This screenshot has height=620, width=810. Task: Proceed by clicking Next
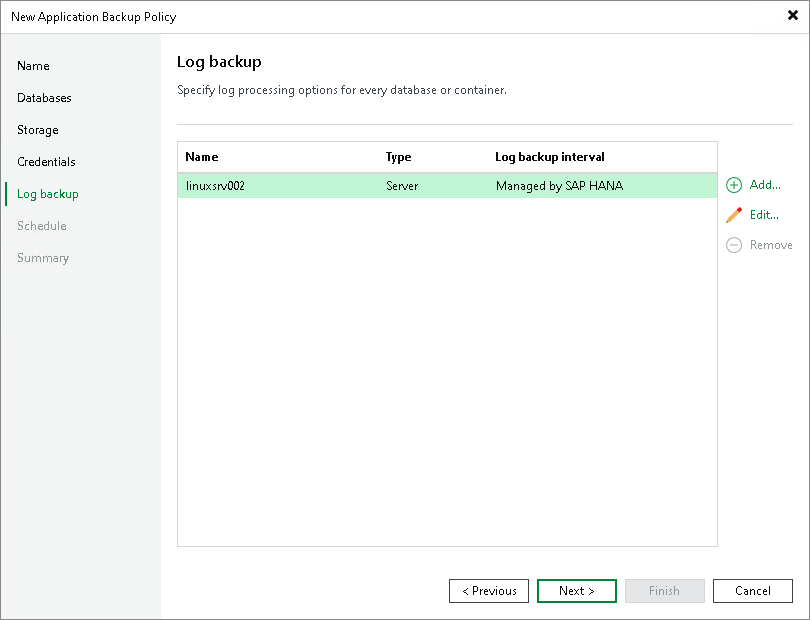pyautogui.click(x=577, y=591)
